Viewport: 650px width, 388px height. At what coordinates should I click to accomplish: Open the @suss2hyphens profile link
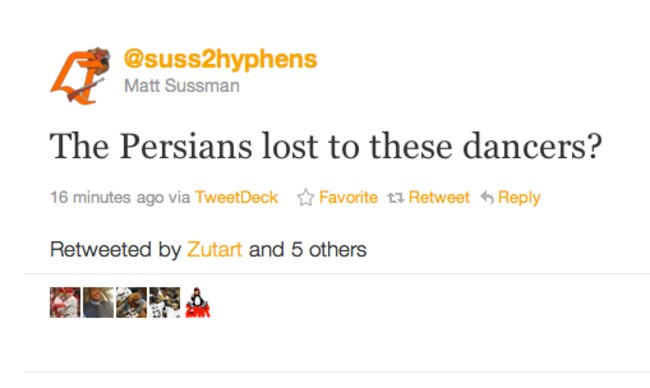221,59
